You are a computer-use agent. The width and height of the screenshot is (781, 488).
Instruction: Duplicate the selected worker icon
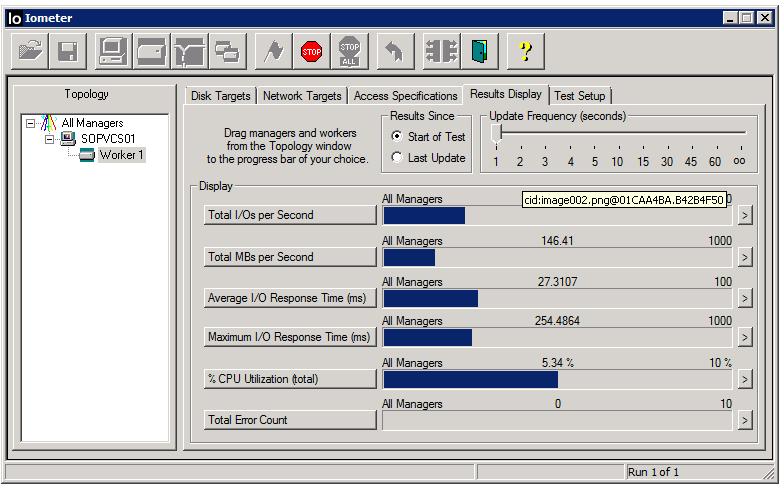(x=228, y=51)
